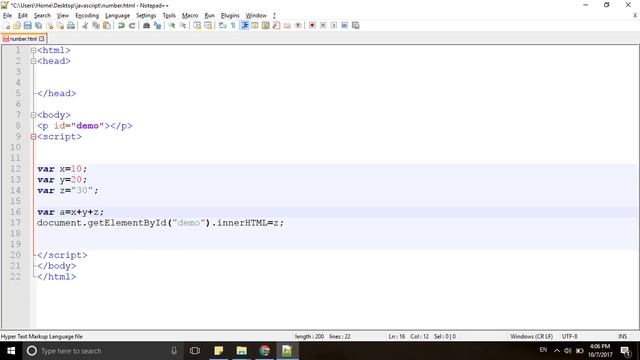The image size is (640, 360).
Task: Open File Explorer from the taskbar
Action: pos(242,351)
